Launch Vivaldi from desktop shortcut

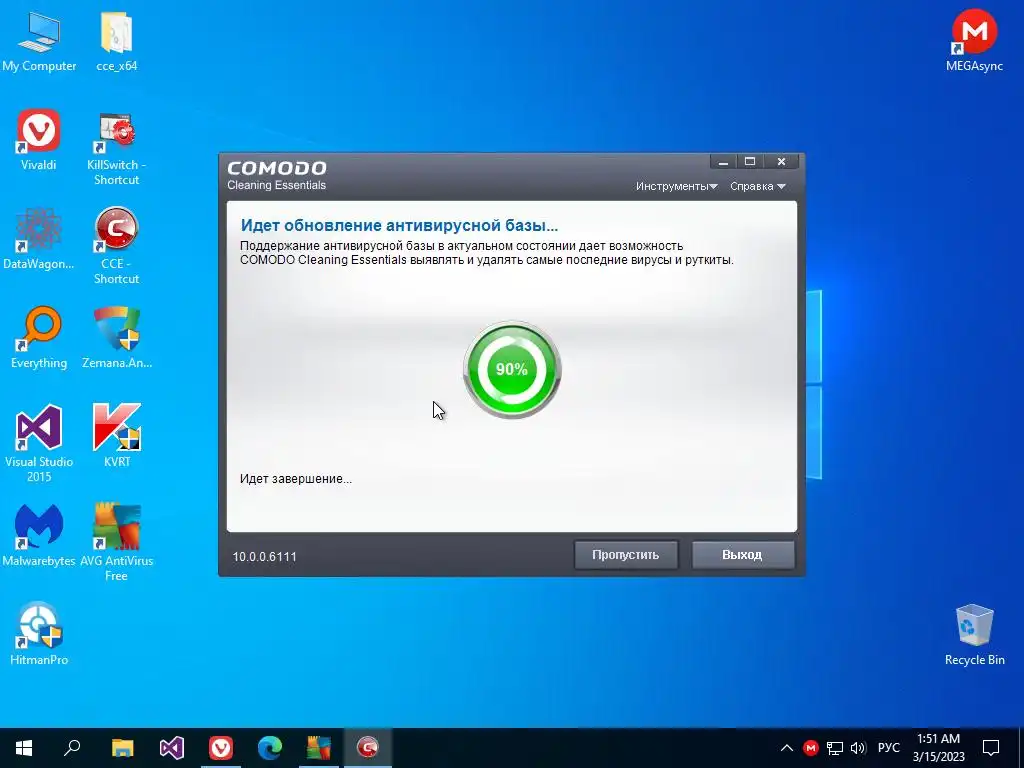pos(39,140)
